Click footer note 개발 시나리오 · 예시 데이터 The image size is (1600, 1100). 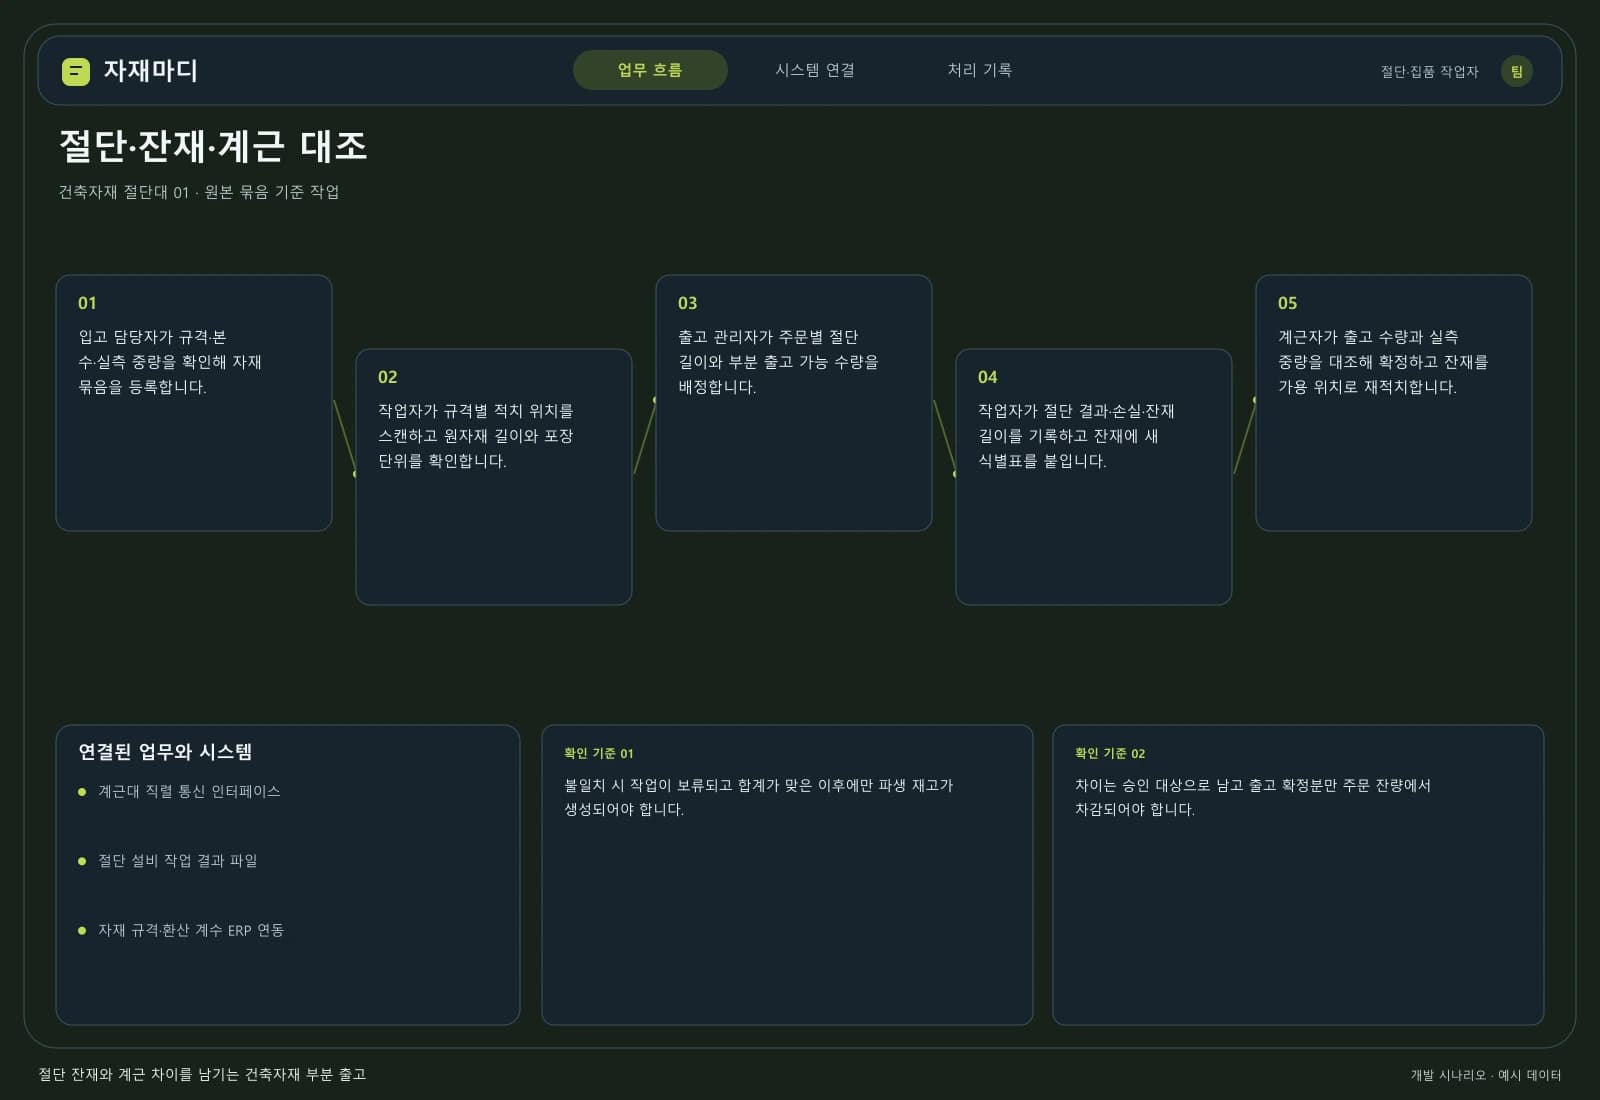coord(1486,1075)
